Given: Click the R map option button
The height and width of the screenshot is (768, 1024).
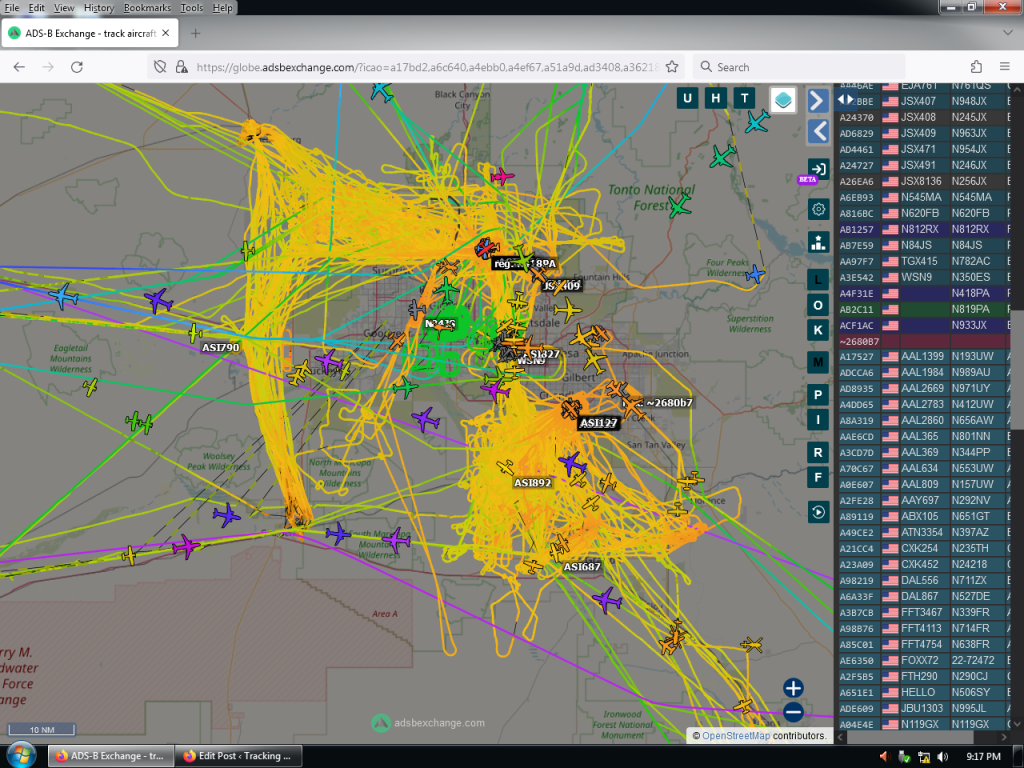Looking at the screenshot, I should [818, 452].
